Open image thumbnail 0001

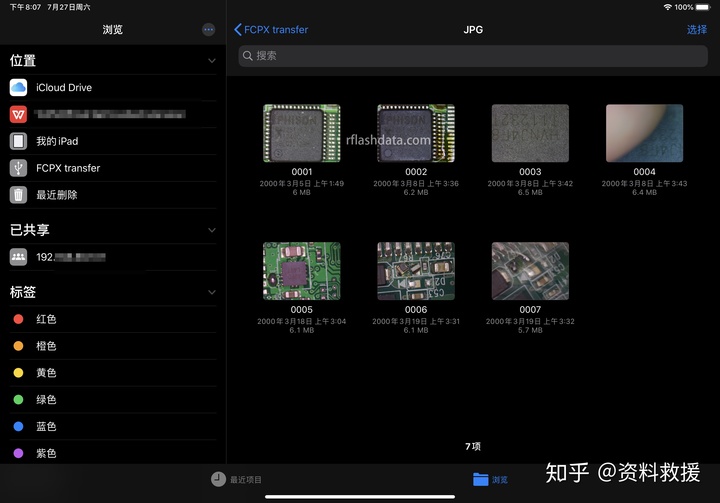point(302,133)
